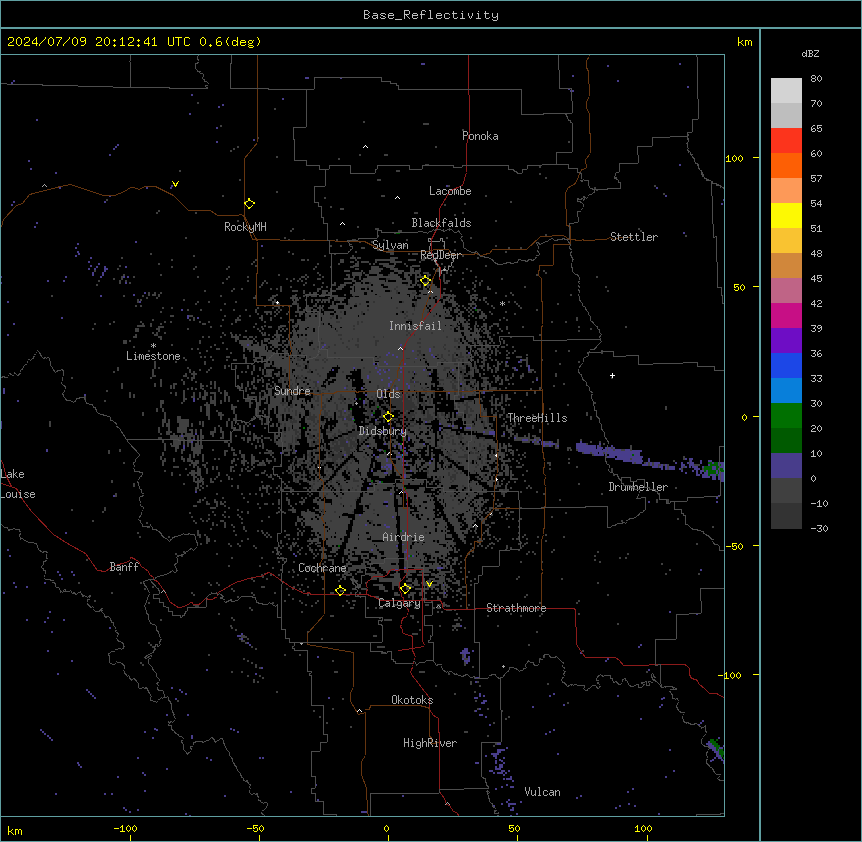The image size is (862, 842).
Task: Click the RockyMH label
Action: [245, 227]
